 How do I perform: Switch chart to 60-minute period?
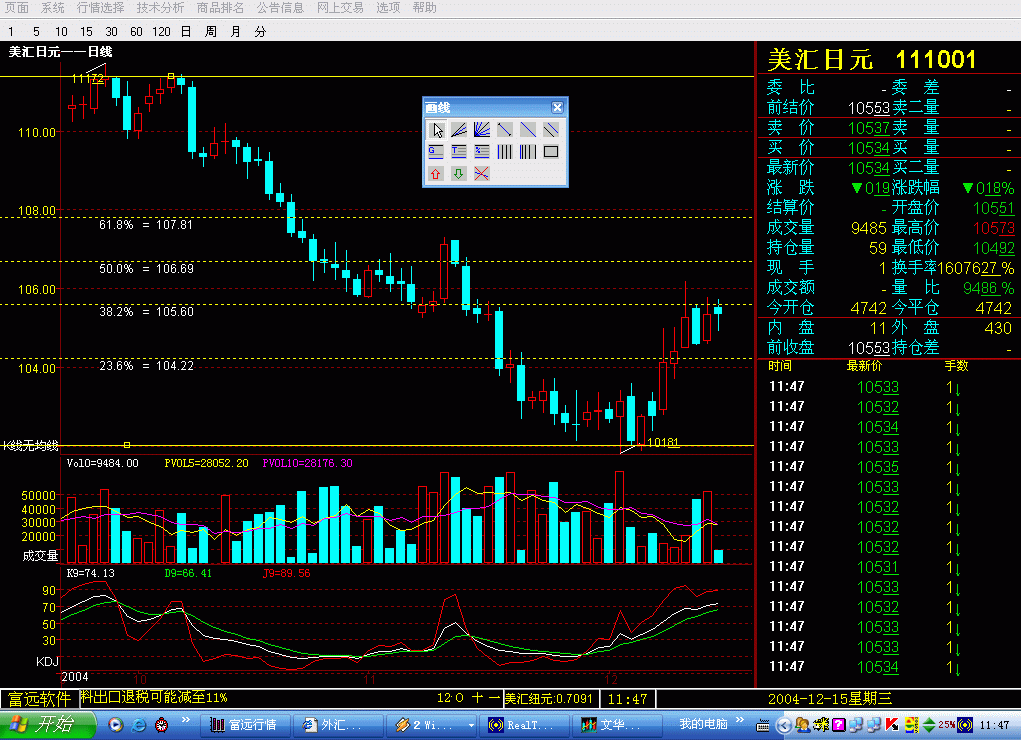point(136,31)
